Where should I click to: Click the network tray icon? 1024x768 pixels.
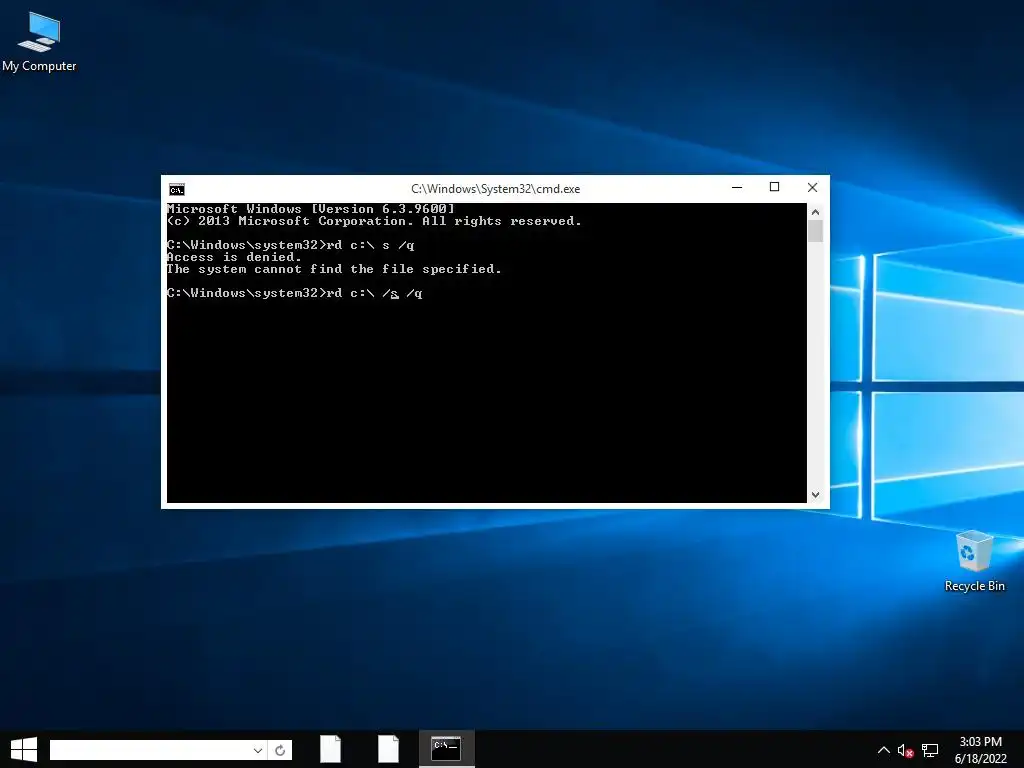(930, 751)
